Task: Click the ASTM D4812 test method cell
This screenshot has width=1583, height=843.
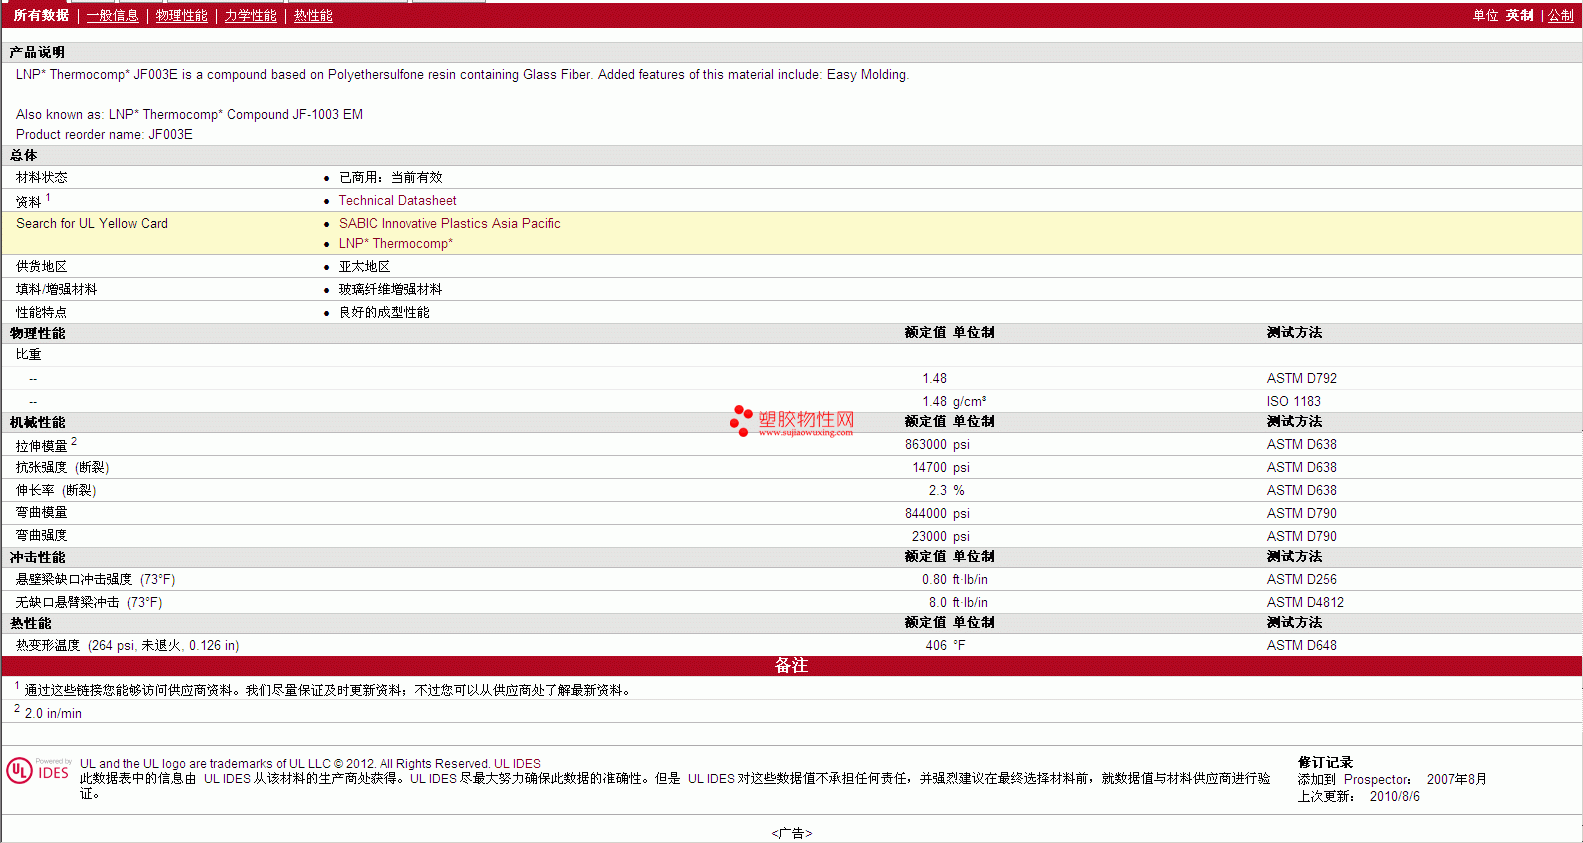Action: click(x=1305, y=602)
